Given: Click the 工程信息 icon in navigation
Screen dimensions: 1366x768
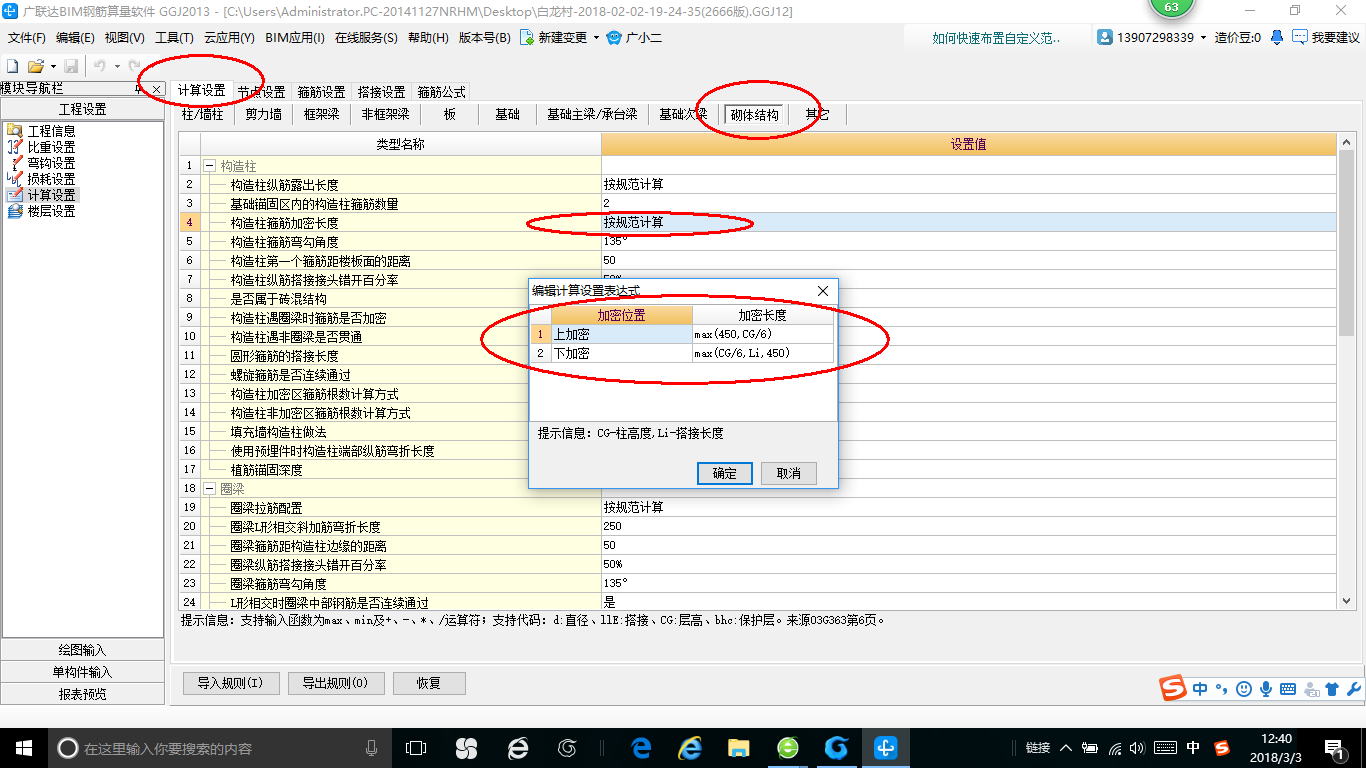Looking at the screenshot, I should [x=14, y=131].
